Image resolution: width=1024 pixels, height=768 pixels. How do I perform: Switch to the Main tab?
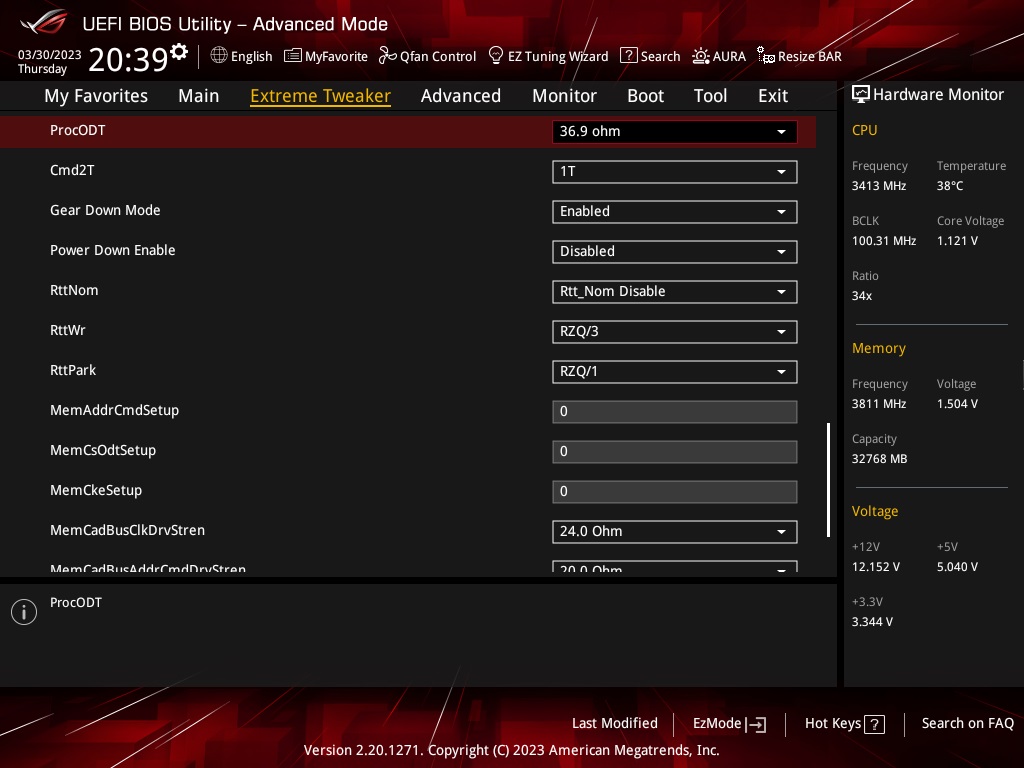click(199, 96)
